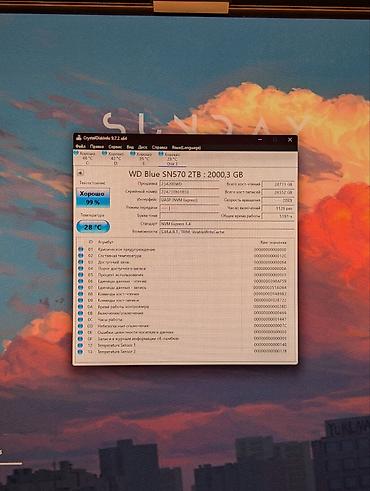
Task: Click the status orb for attribute 09
Action: tap(81, 300)
